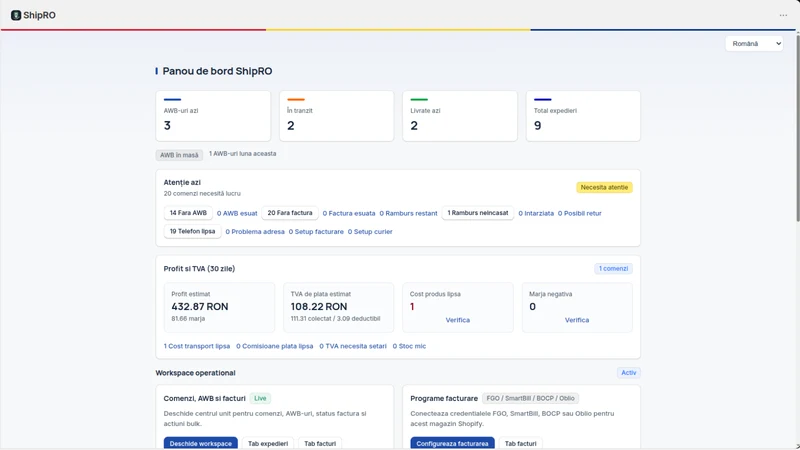
Task: Open the AWB-uri azi stat card
Action: coord(213,116)
